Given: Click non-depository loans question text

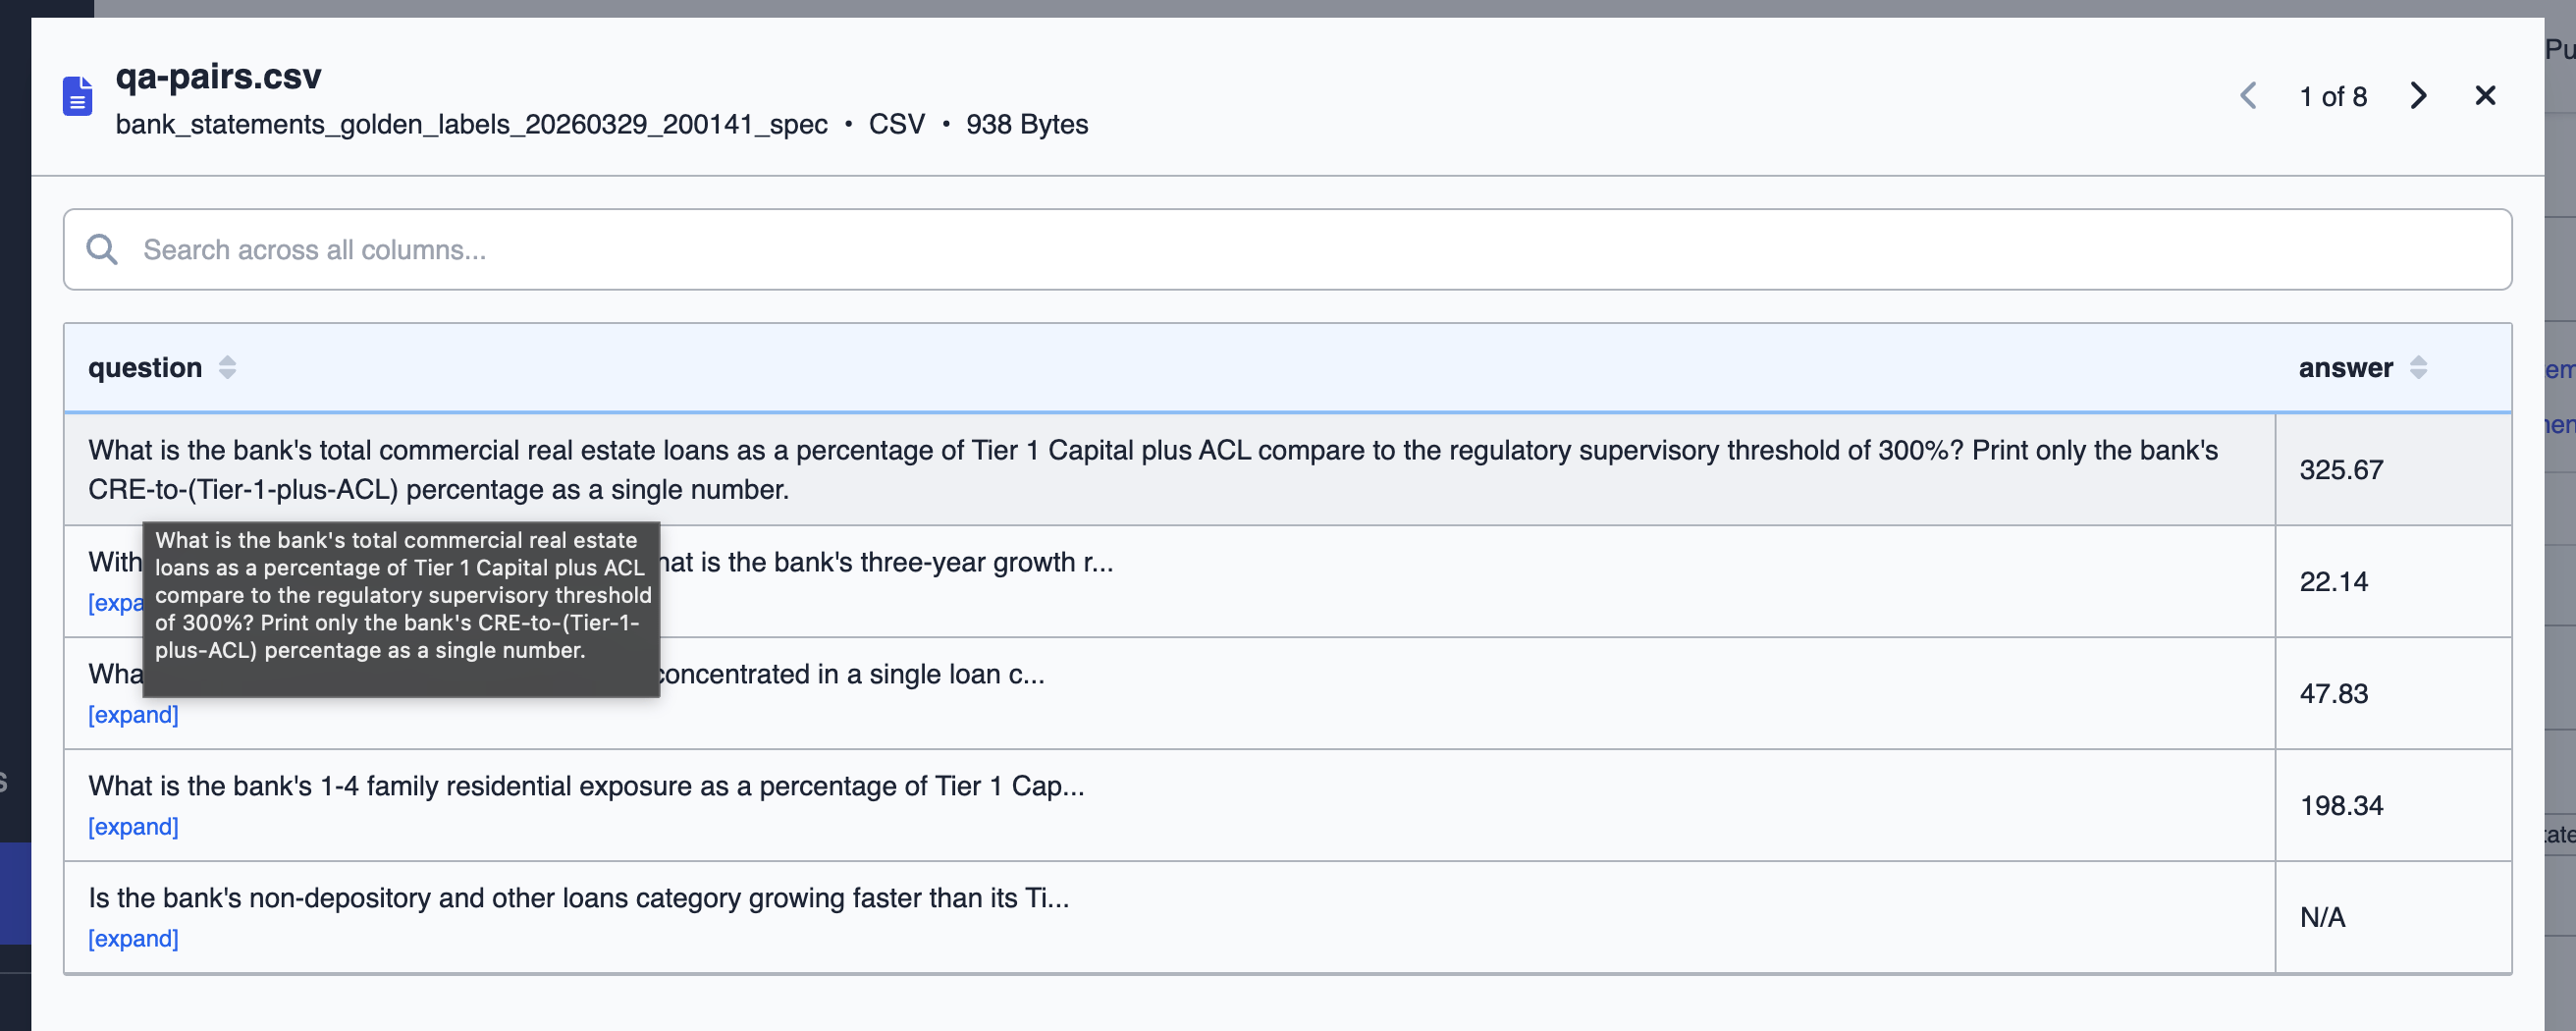Looking at the screenshot, I should coord(578,898).
